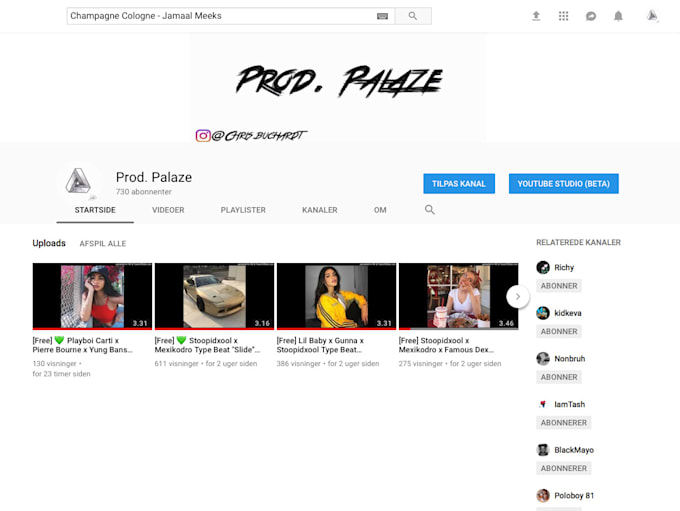Open YOUTUBE STUDIO (BETA) button
680x511 pixels.
563,184
